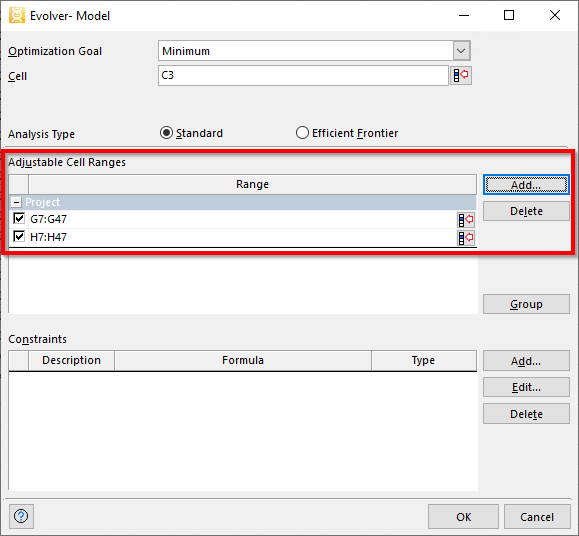Screen dimensions: 579x536
Task: Click range selector icon for H7:H47
Action: coord(466,238)
